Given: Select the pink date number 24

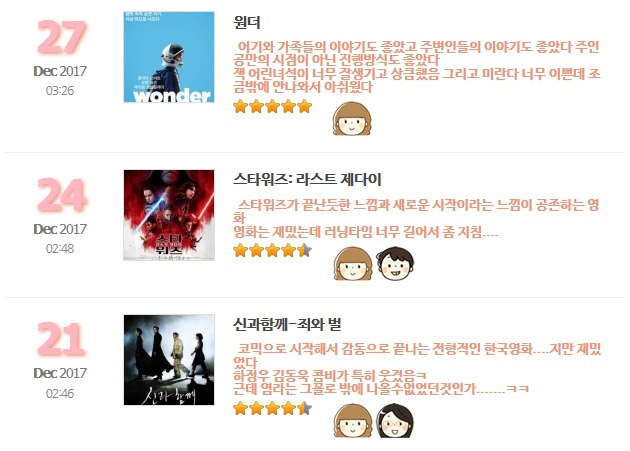Looking at the screenshot, I should pyautogui.click(x=61, y=195).
